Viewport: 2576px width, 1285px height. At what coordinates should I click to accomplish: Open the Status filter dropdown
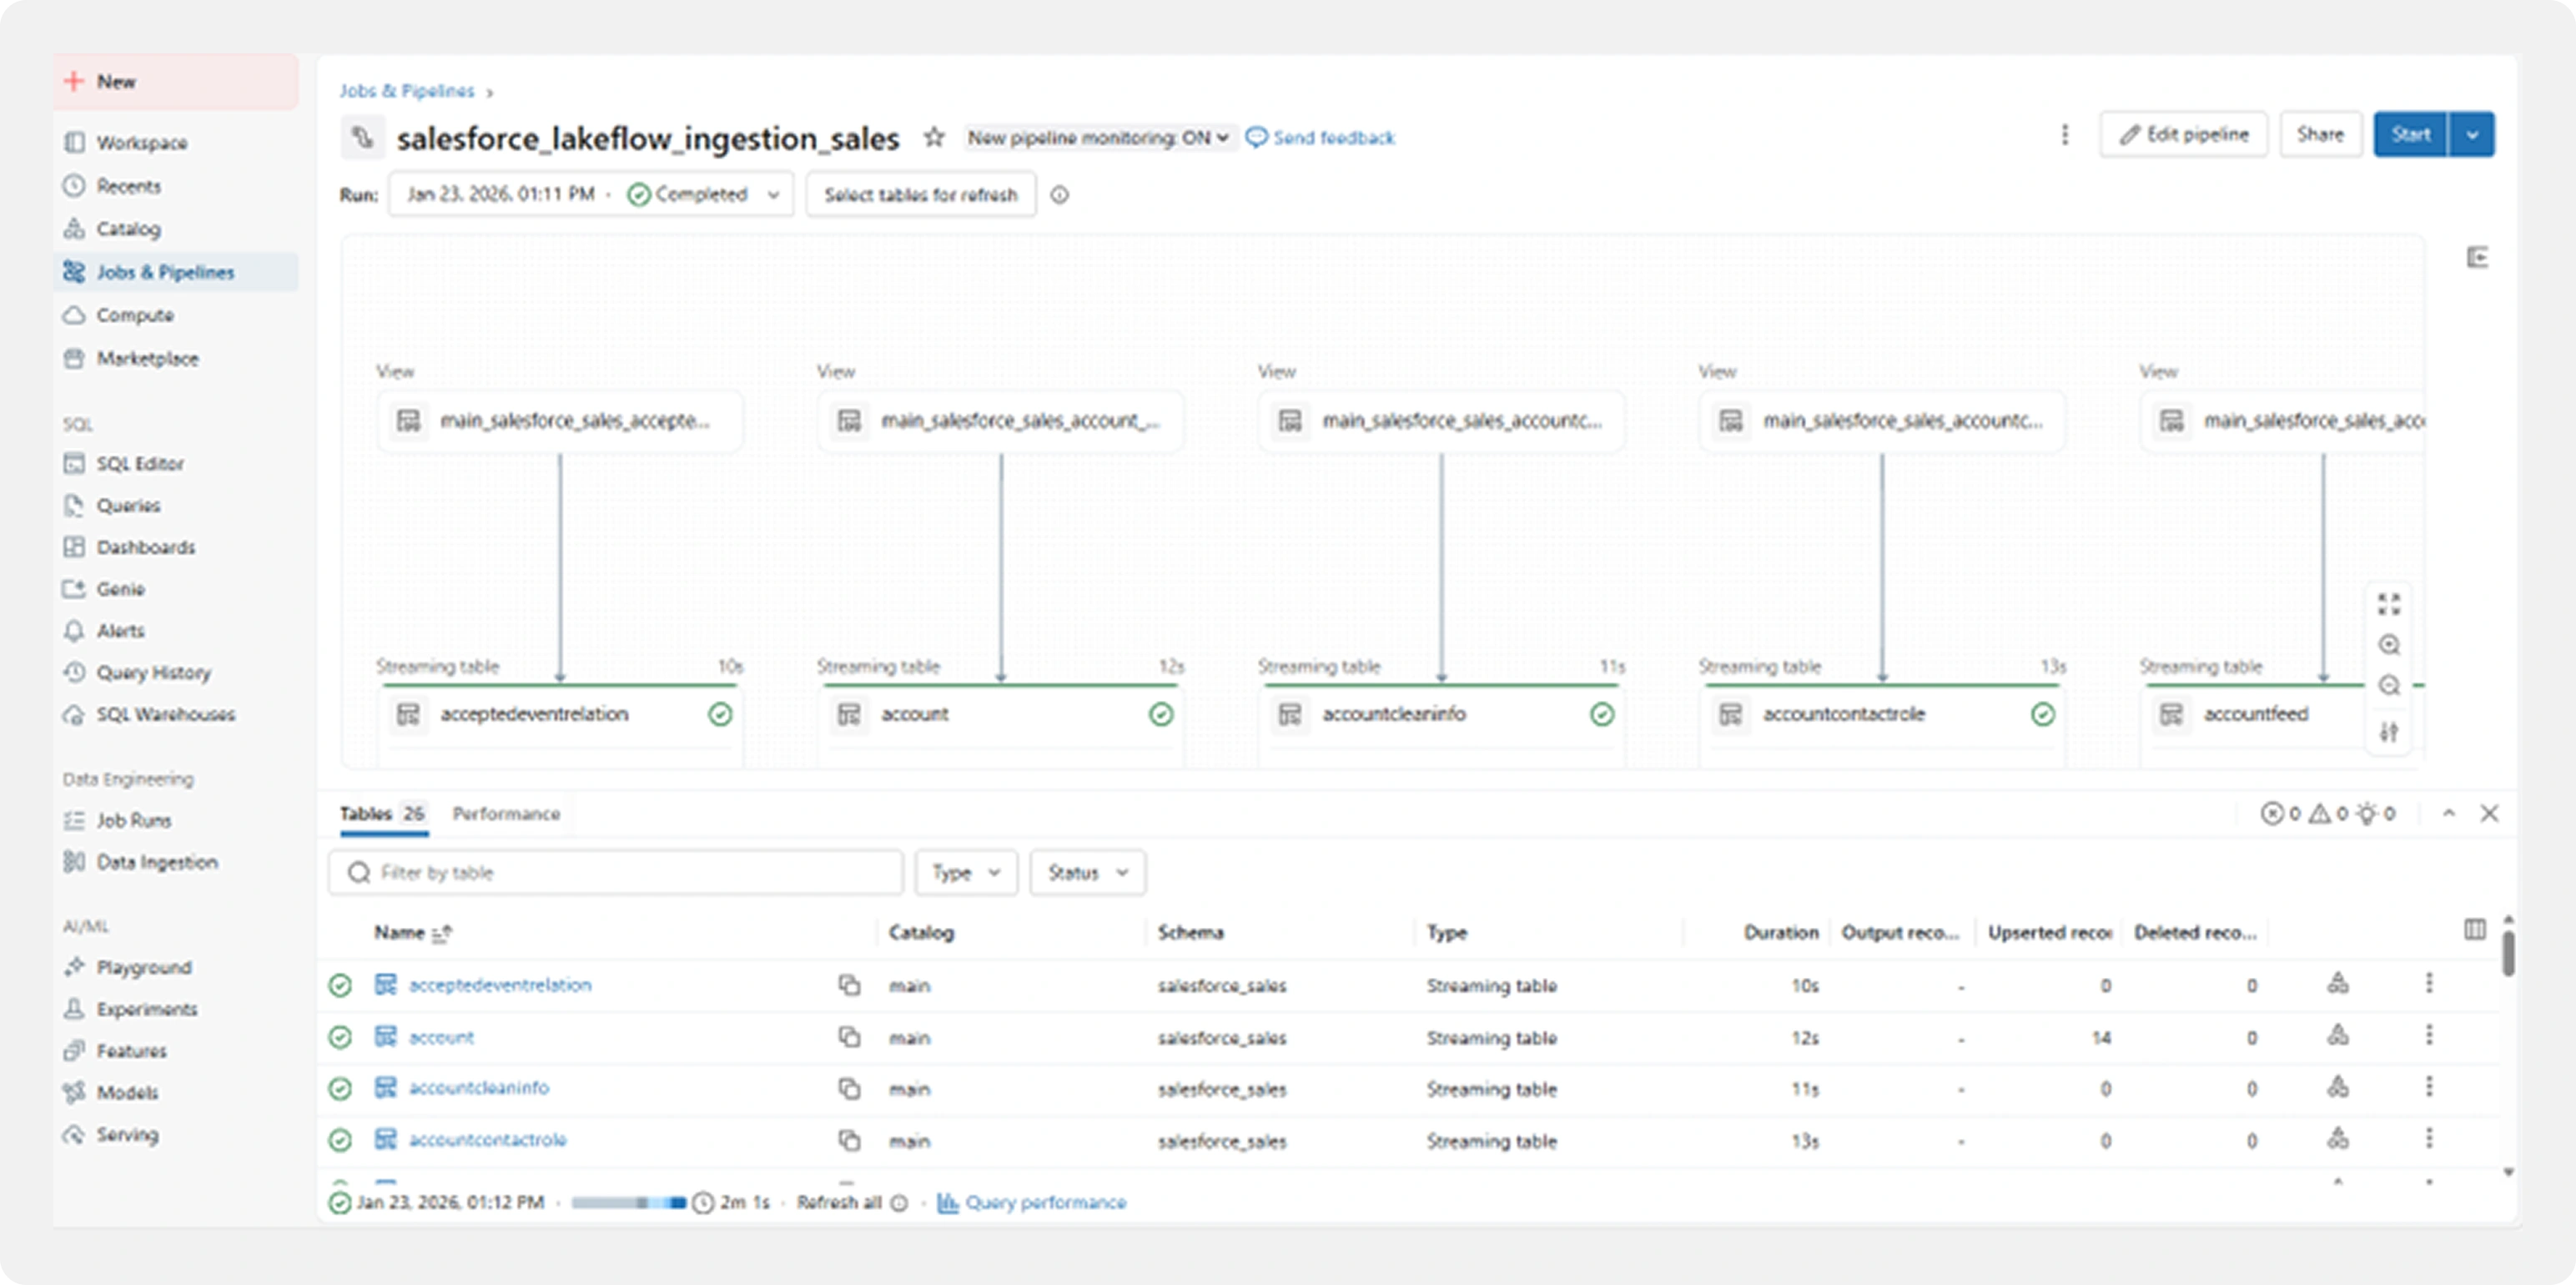point(1086,872)
